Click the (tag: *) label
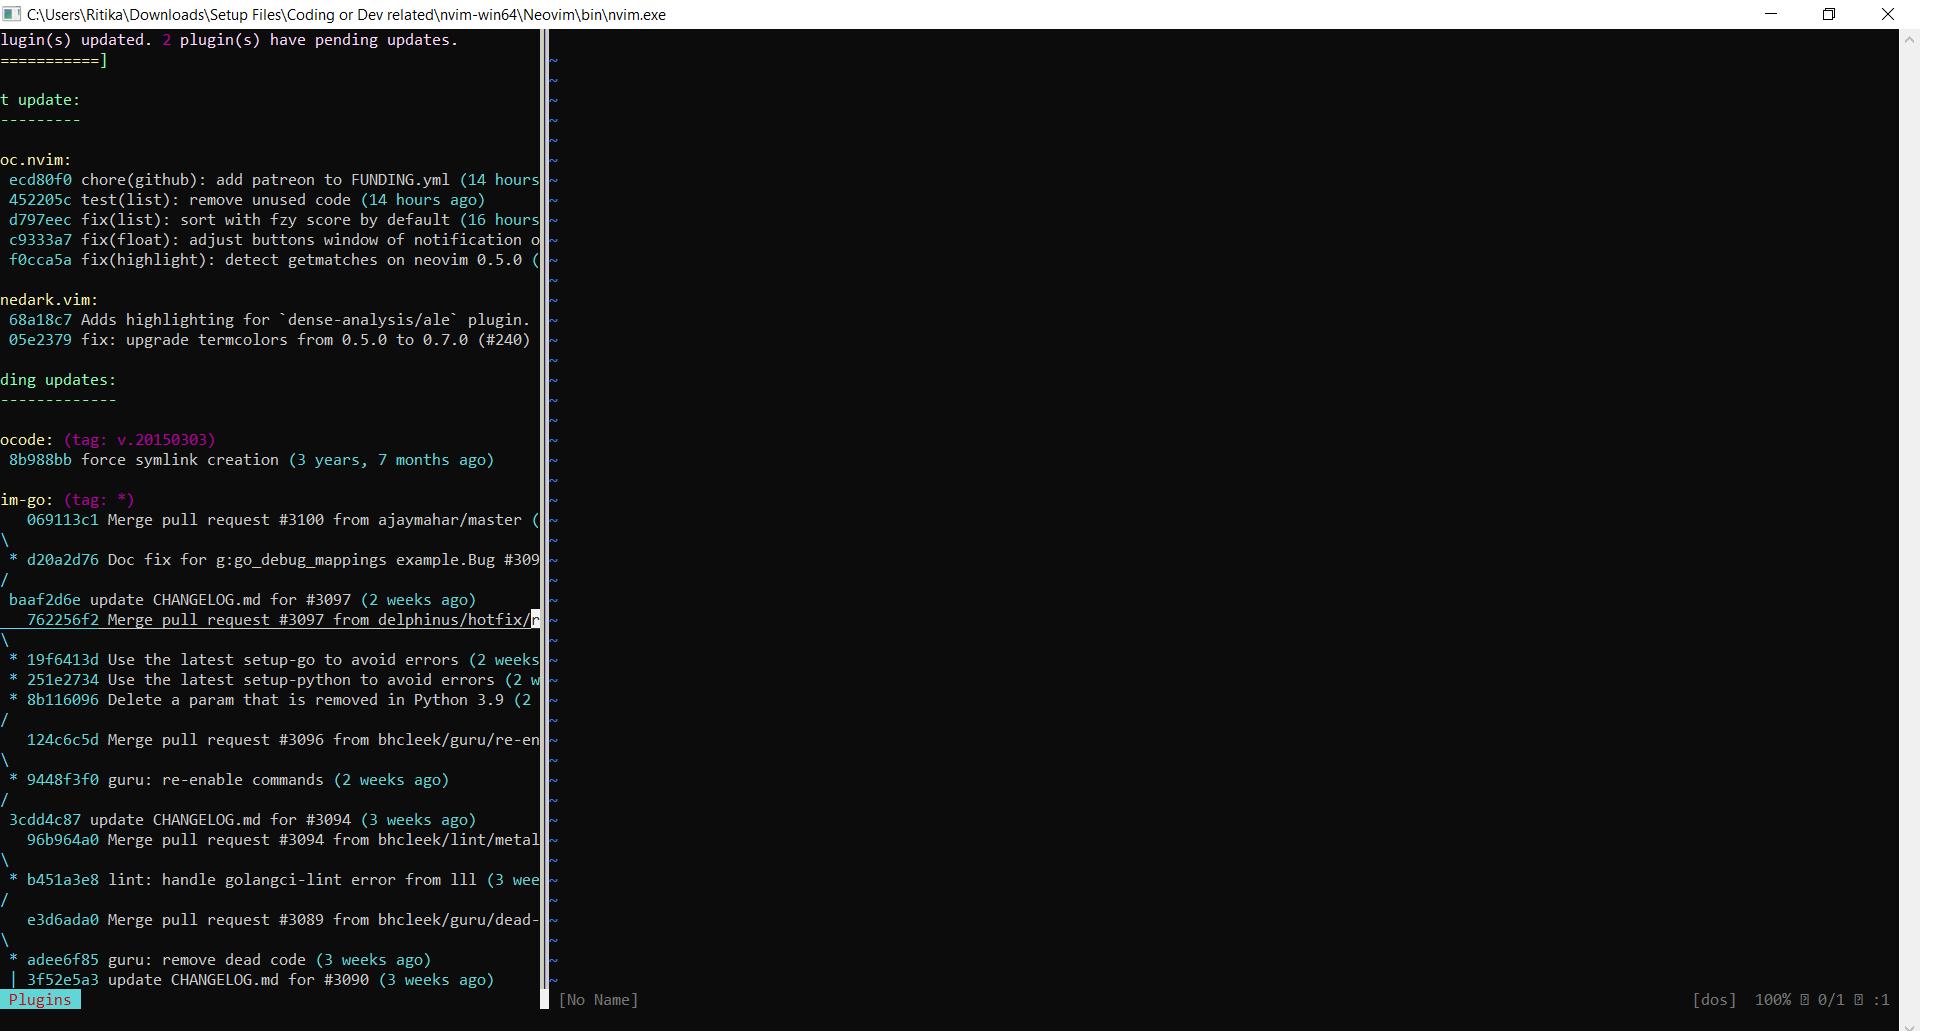1935x1031 pixels. (99, 500)
